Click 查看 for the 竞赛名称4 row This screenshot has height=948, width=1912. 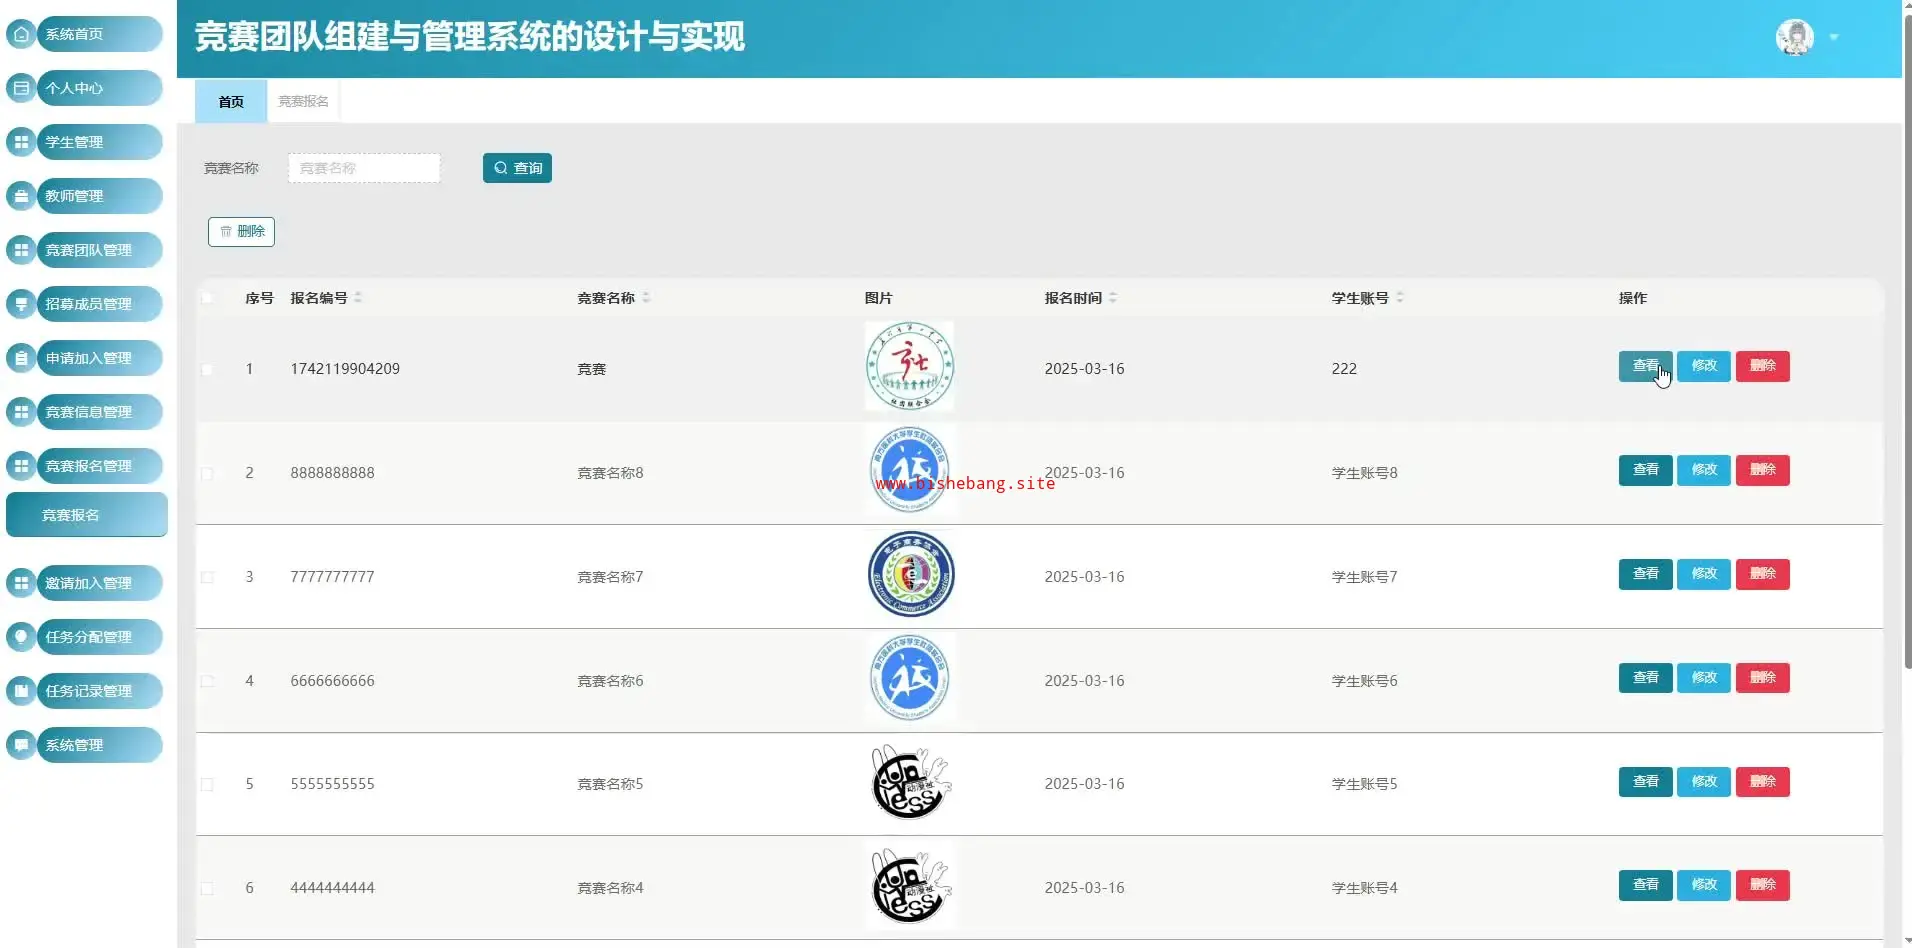[x=1646, y=885]
